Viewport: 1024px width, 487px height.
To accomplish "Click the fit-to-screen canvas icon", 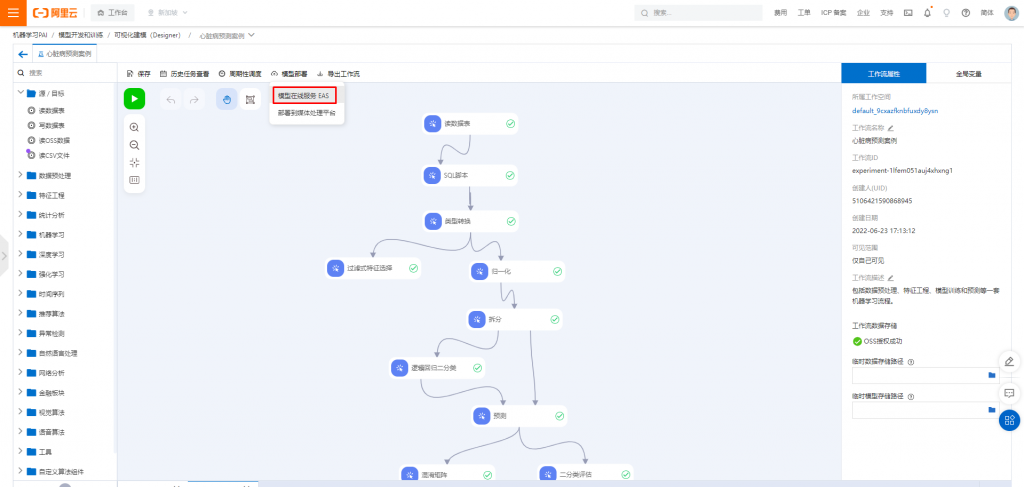I will (135, 163).
